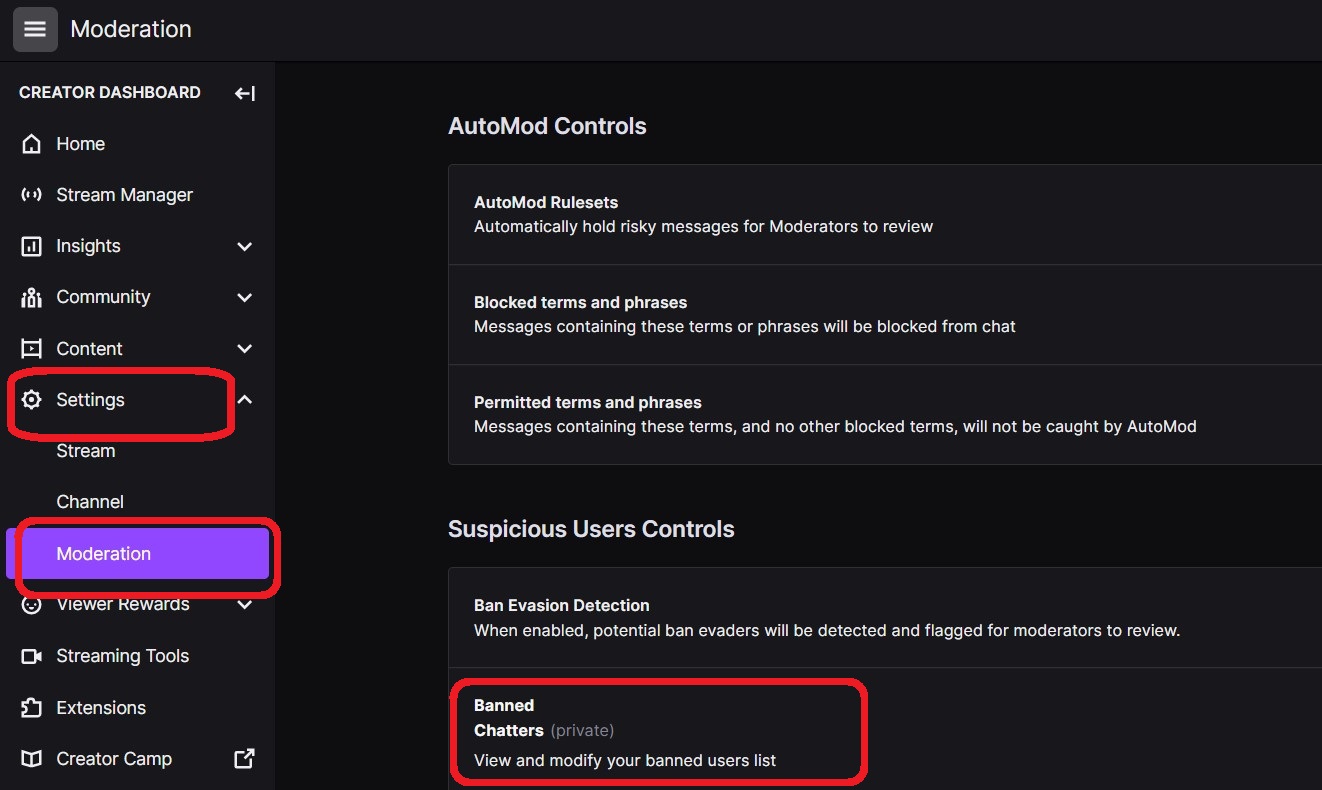
Task: Click the Home house icon
Action: 32,144
